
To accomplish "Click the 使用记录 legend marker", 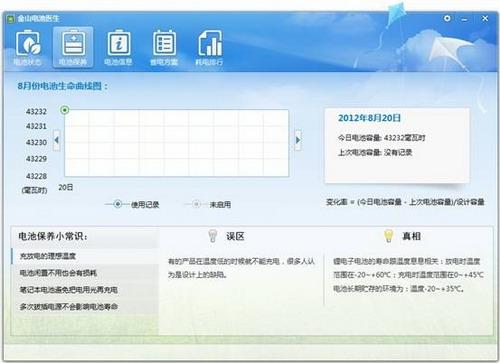I will 117,204.
